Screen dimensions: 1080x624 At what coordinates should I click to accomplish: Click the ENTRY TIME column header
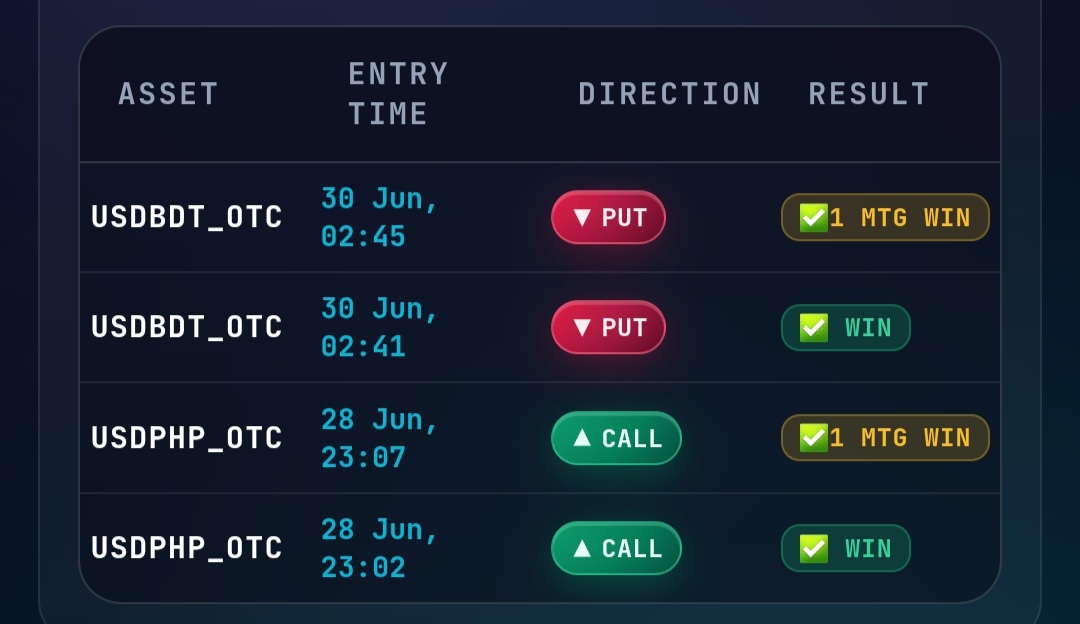[x=398, y=94]
